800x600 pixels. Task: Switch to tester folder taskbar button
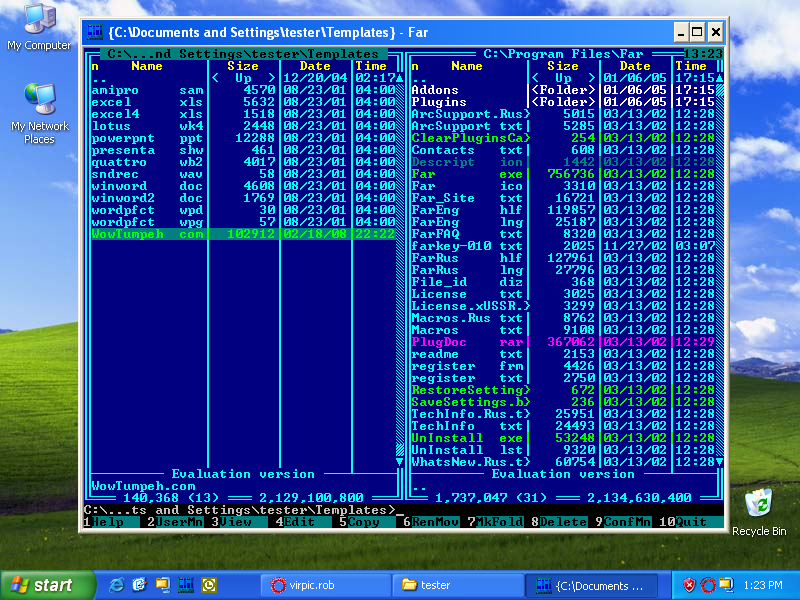pyautogui.click(x=458, y=585)
